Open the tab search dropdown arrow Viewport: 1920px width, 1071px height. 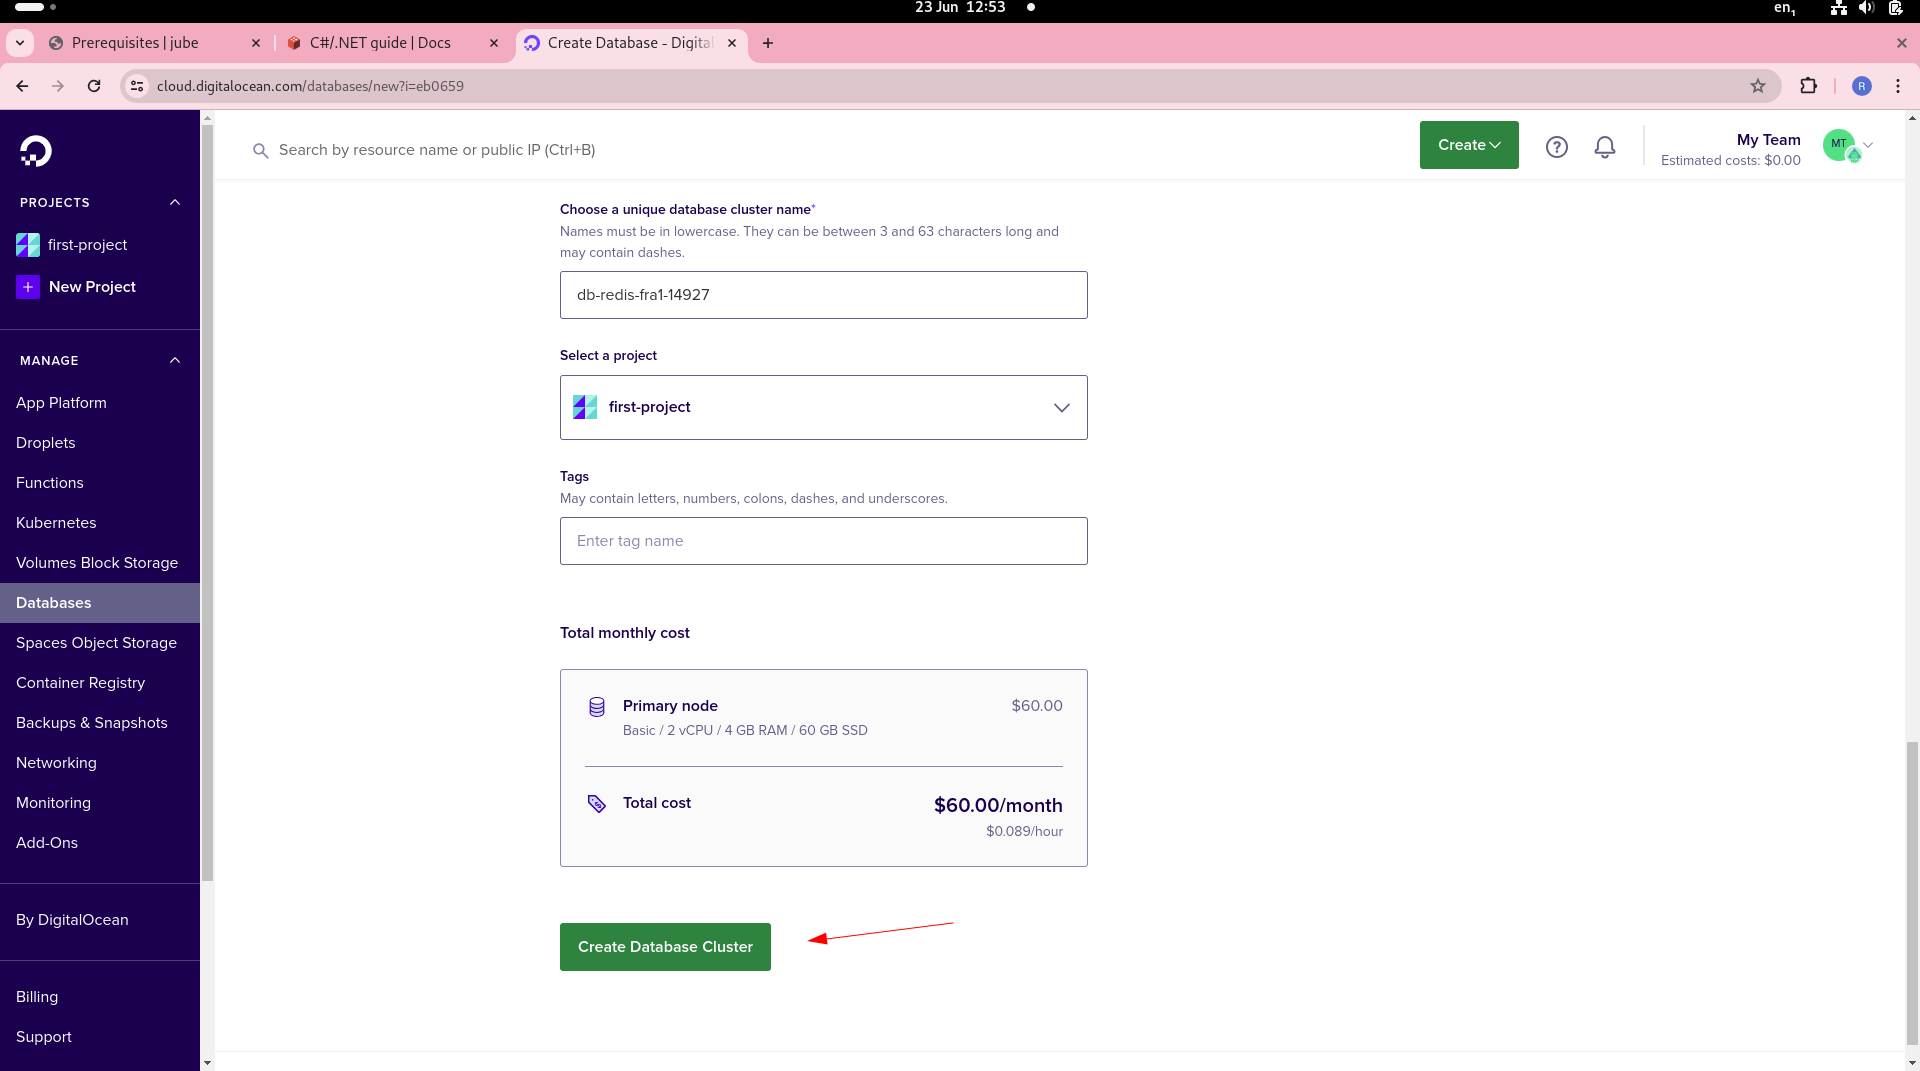[20, 43]
